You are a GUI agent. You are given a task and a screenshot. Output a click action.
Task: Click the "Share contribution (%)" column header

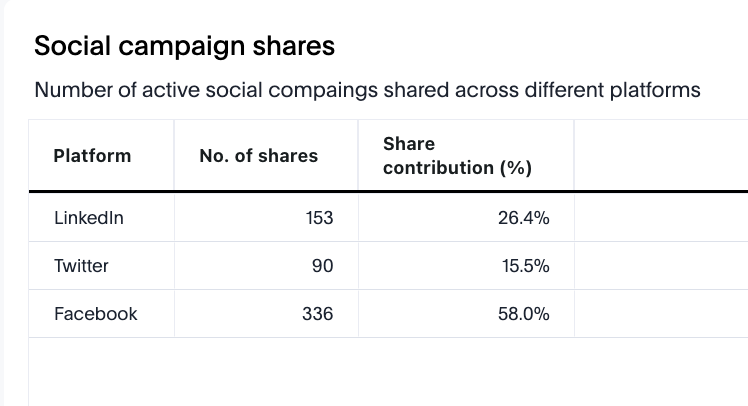pyautogui.click(x=456, y=156)
